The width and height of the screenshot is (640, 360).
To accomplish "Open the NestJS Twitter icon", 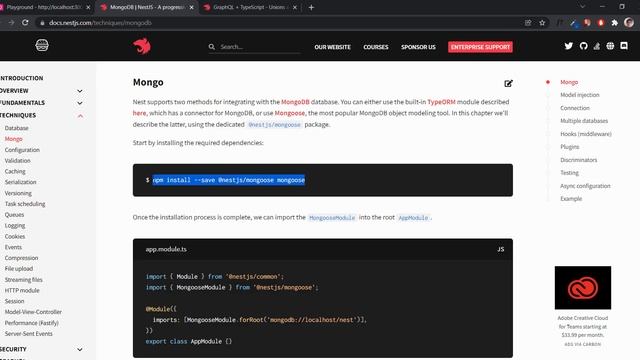I will point(569,46).
